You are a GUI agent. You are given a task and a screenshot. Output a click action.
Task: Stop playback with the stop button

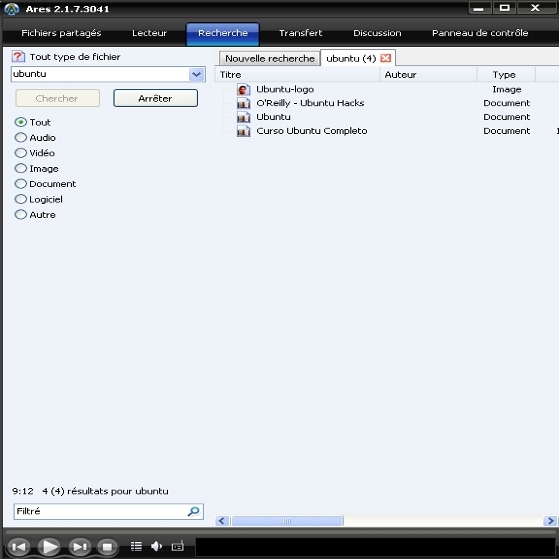pyautogui.click(x=107, y=547)
